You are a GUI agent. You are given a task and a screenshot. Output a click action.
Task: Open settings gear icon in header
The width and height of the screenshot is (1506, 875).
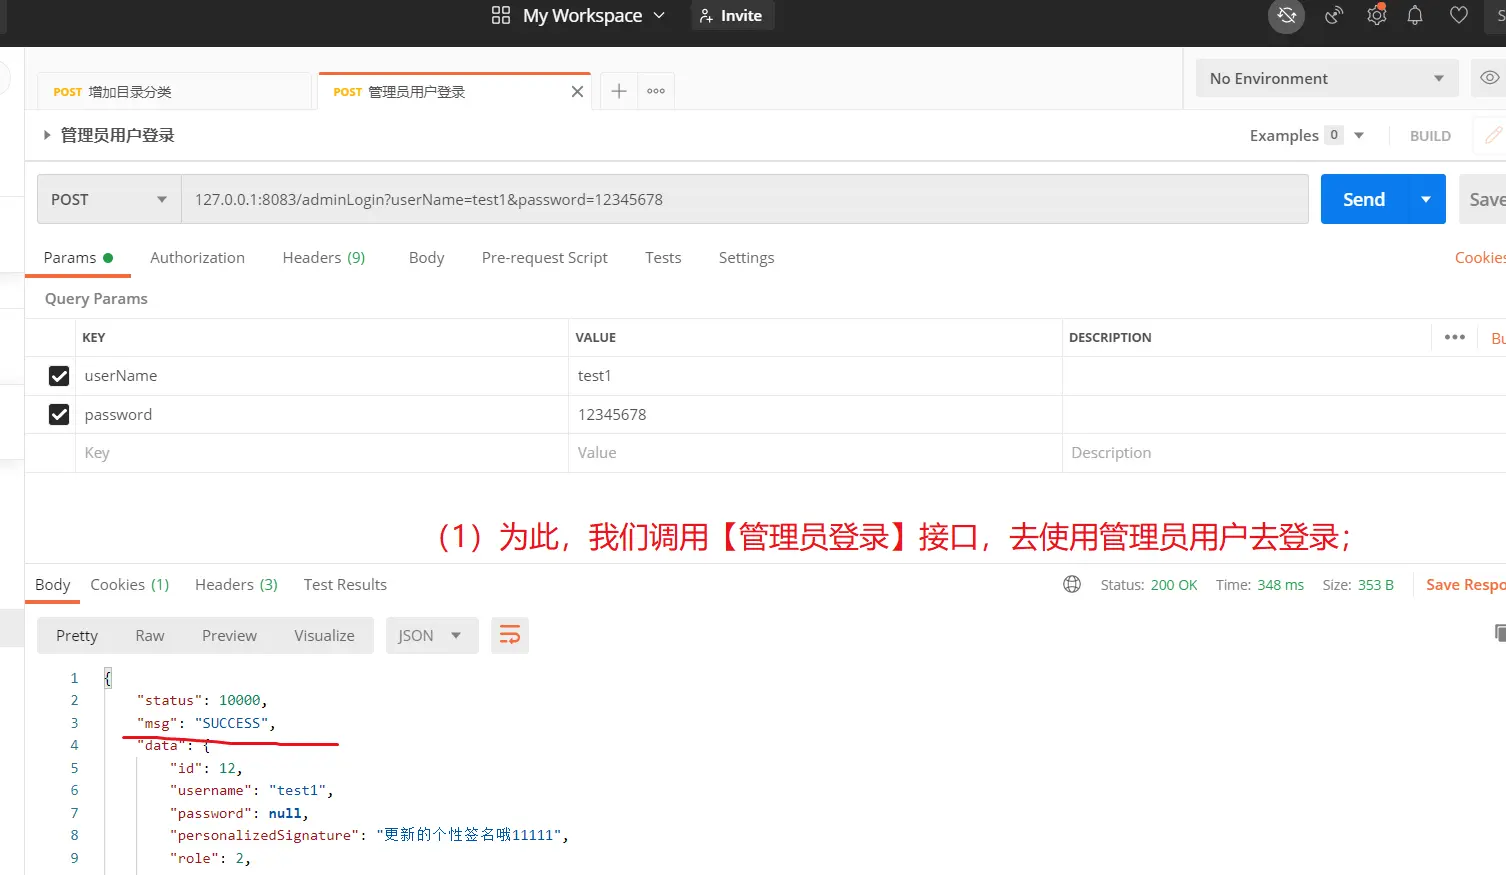coord(1377,16)
